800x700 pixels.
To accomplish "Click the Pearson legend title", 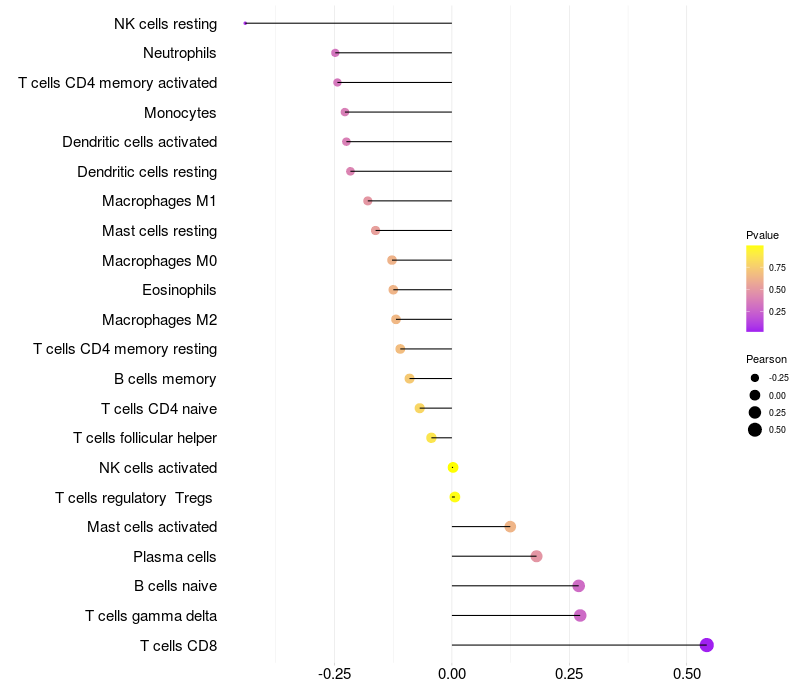I will click(x=766, y=359).
